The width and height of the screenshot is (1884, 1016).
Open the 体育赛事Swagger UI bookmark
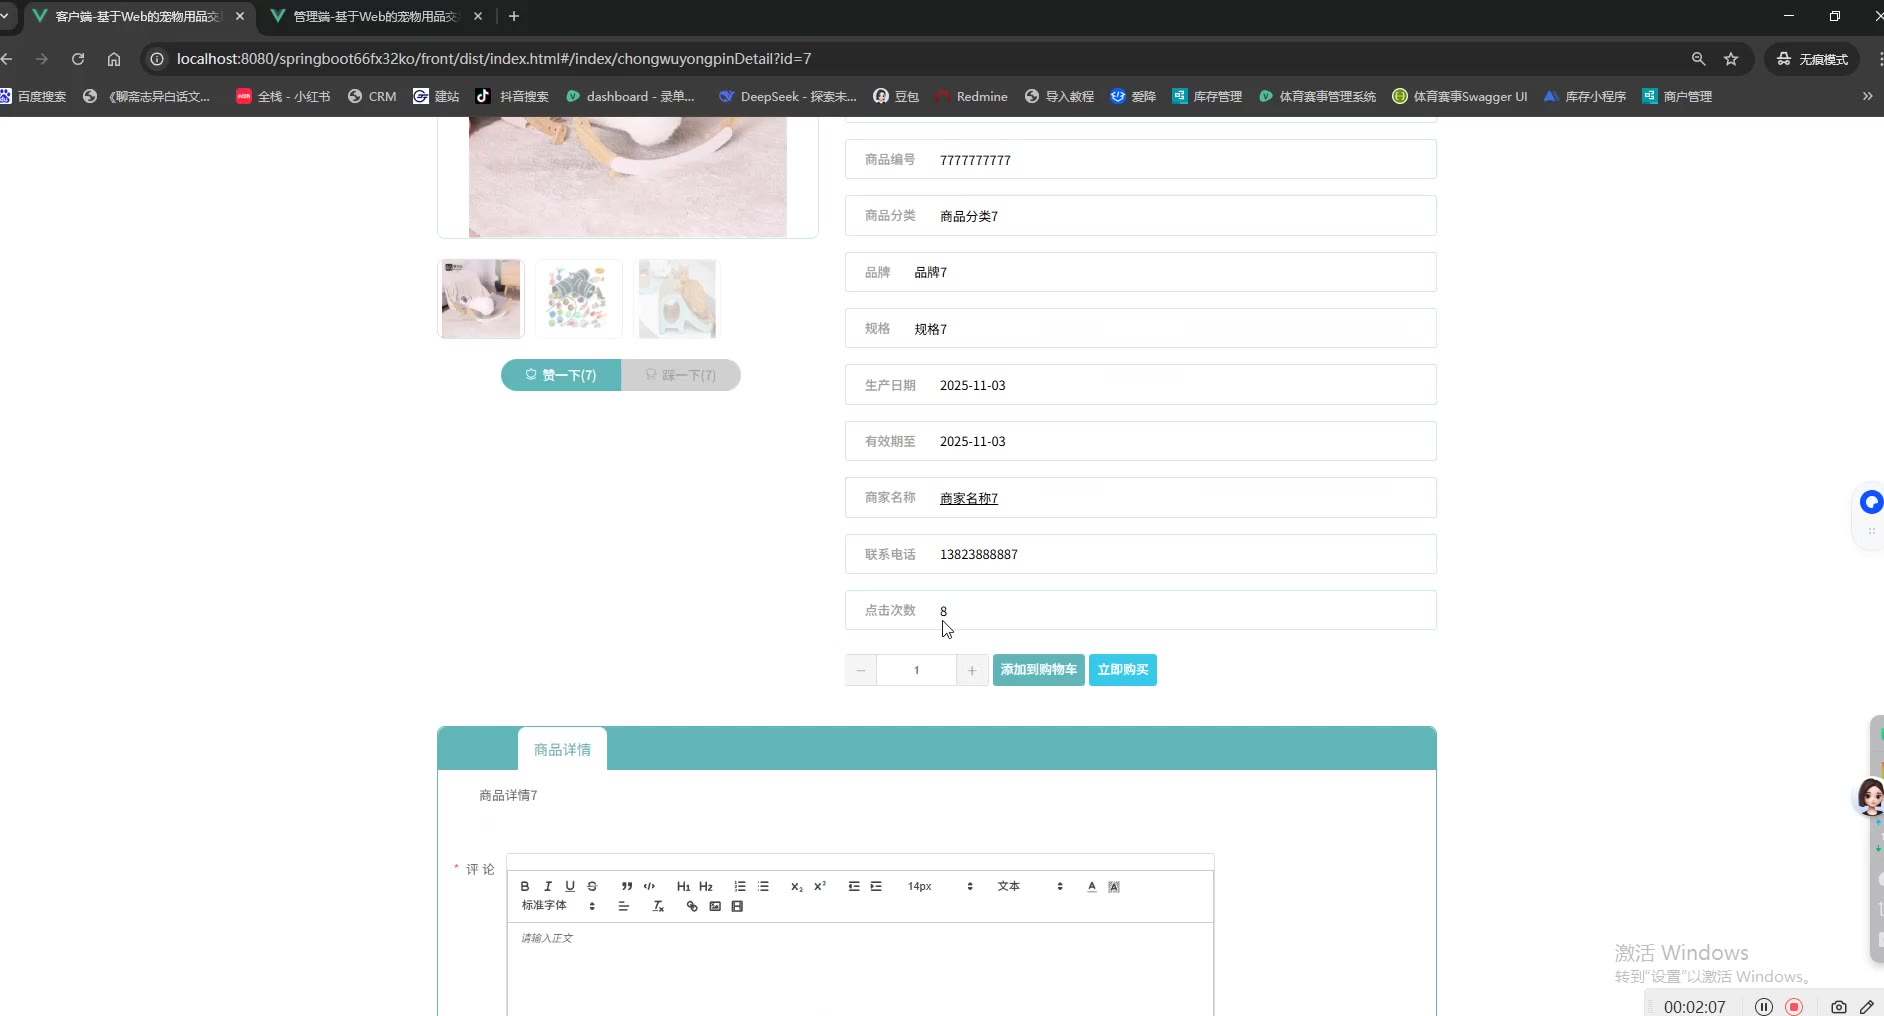(1460, 96)
